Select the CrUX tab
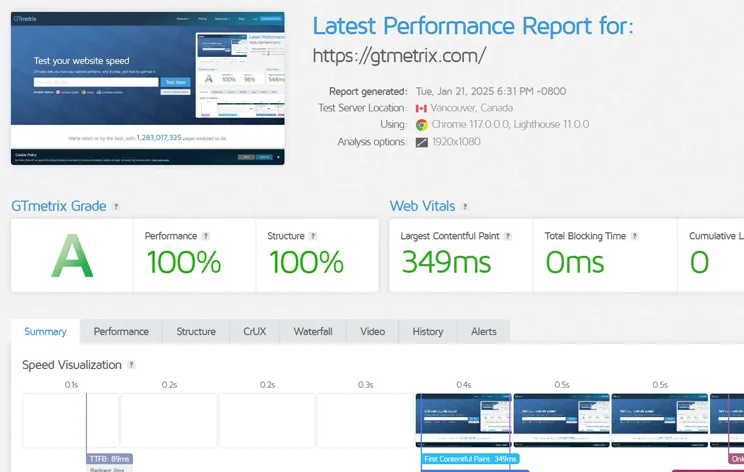744x472 pixels. pos(254,332)
